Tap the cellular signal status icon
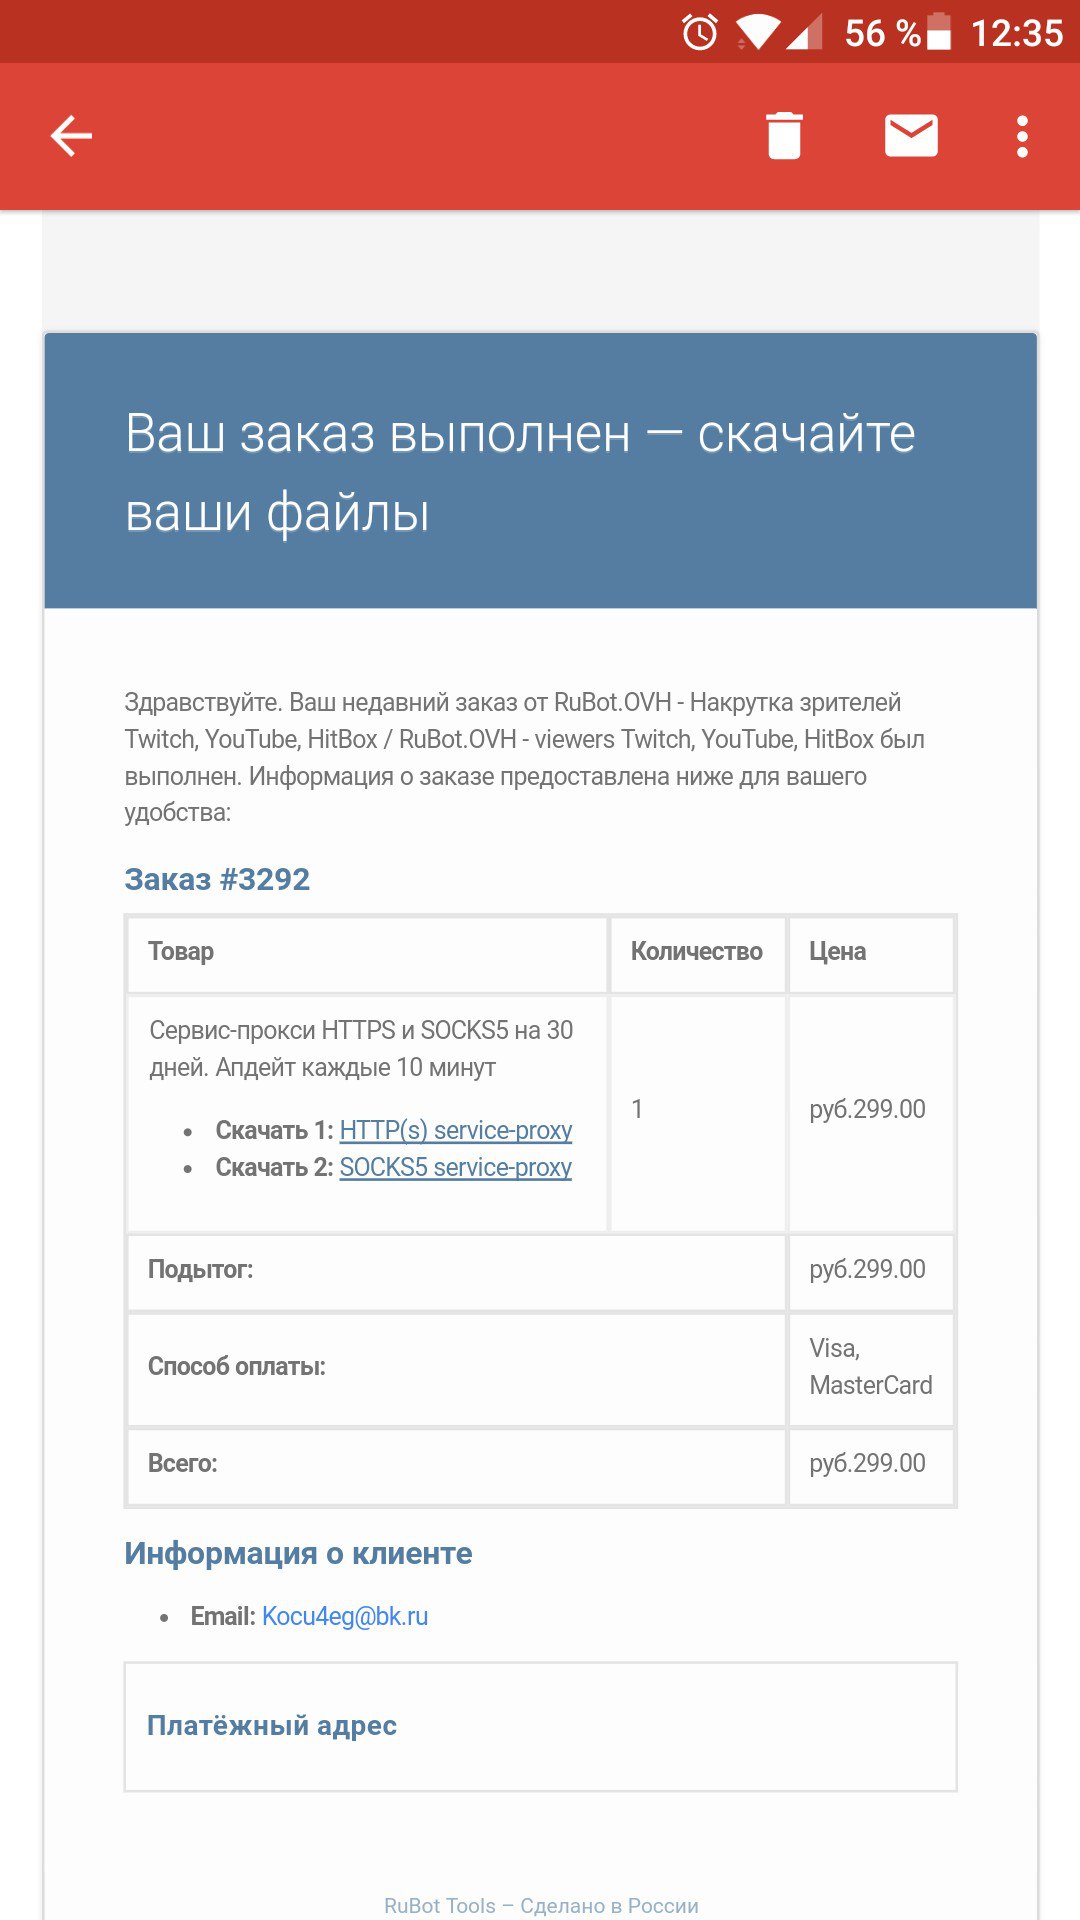Image resolution: width=1080 pixels, height=1920 pixels. [805, 33]
